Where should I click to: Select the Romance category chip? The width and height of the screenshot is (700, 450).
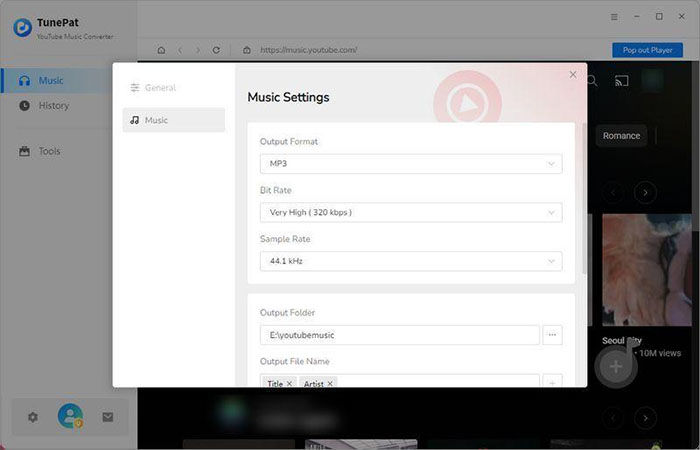(621, 136)
